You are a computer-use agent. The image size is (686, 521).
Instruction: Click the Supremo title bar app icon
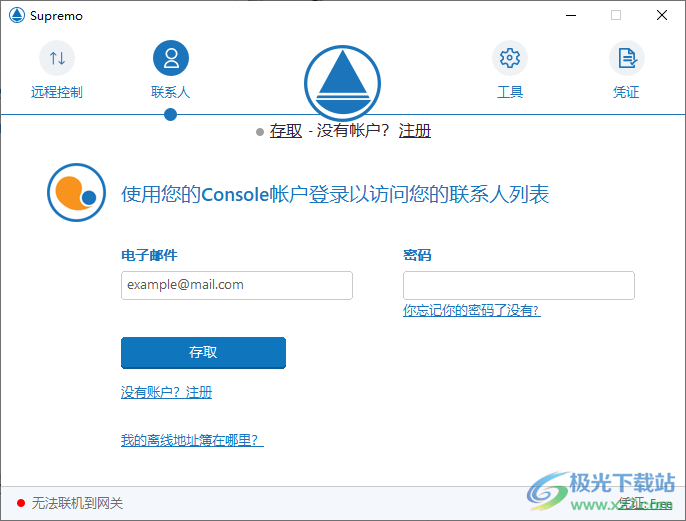coord(17,15)
